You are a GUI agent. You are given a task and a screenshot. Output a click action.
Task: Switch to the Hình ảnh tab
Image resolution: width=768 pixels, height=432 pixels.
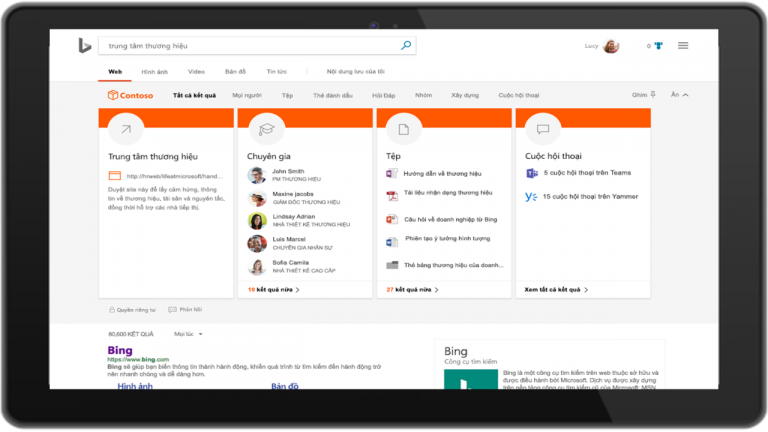click(154, 72)
